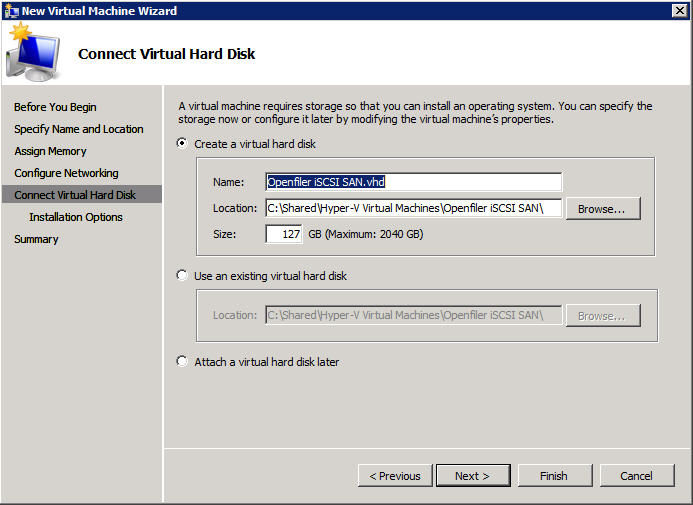Go to Before You Begin step
The width and height of the screenshot is (693, 505).
(x=55, y=107)
